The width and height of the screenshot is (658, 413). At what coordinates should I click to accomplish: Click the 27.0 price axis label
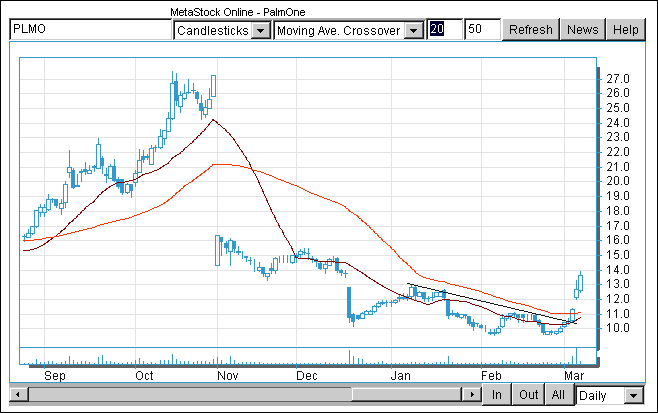(x=618, y=78)
